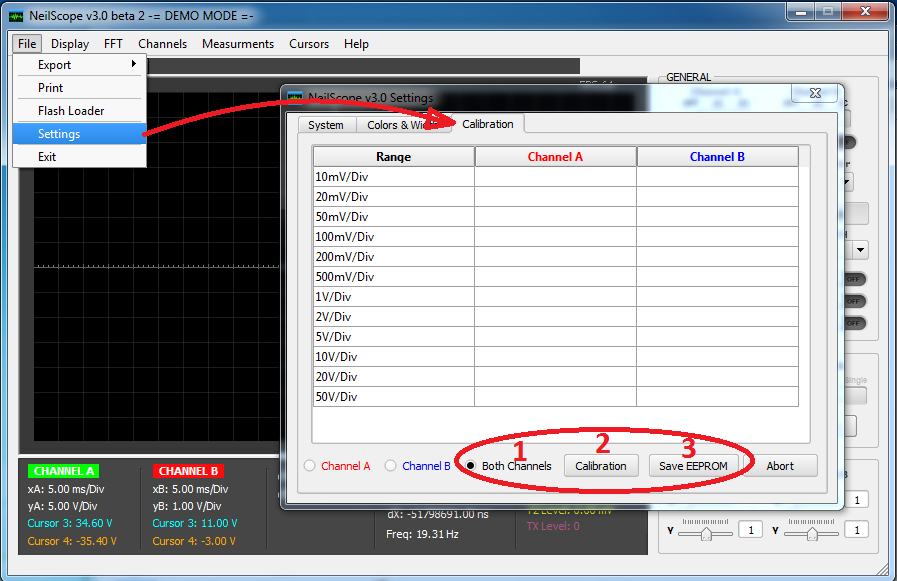
Task: Click the yB: 1.00 V/Div readout
Action: click(187, 507)
